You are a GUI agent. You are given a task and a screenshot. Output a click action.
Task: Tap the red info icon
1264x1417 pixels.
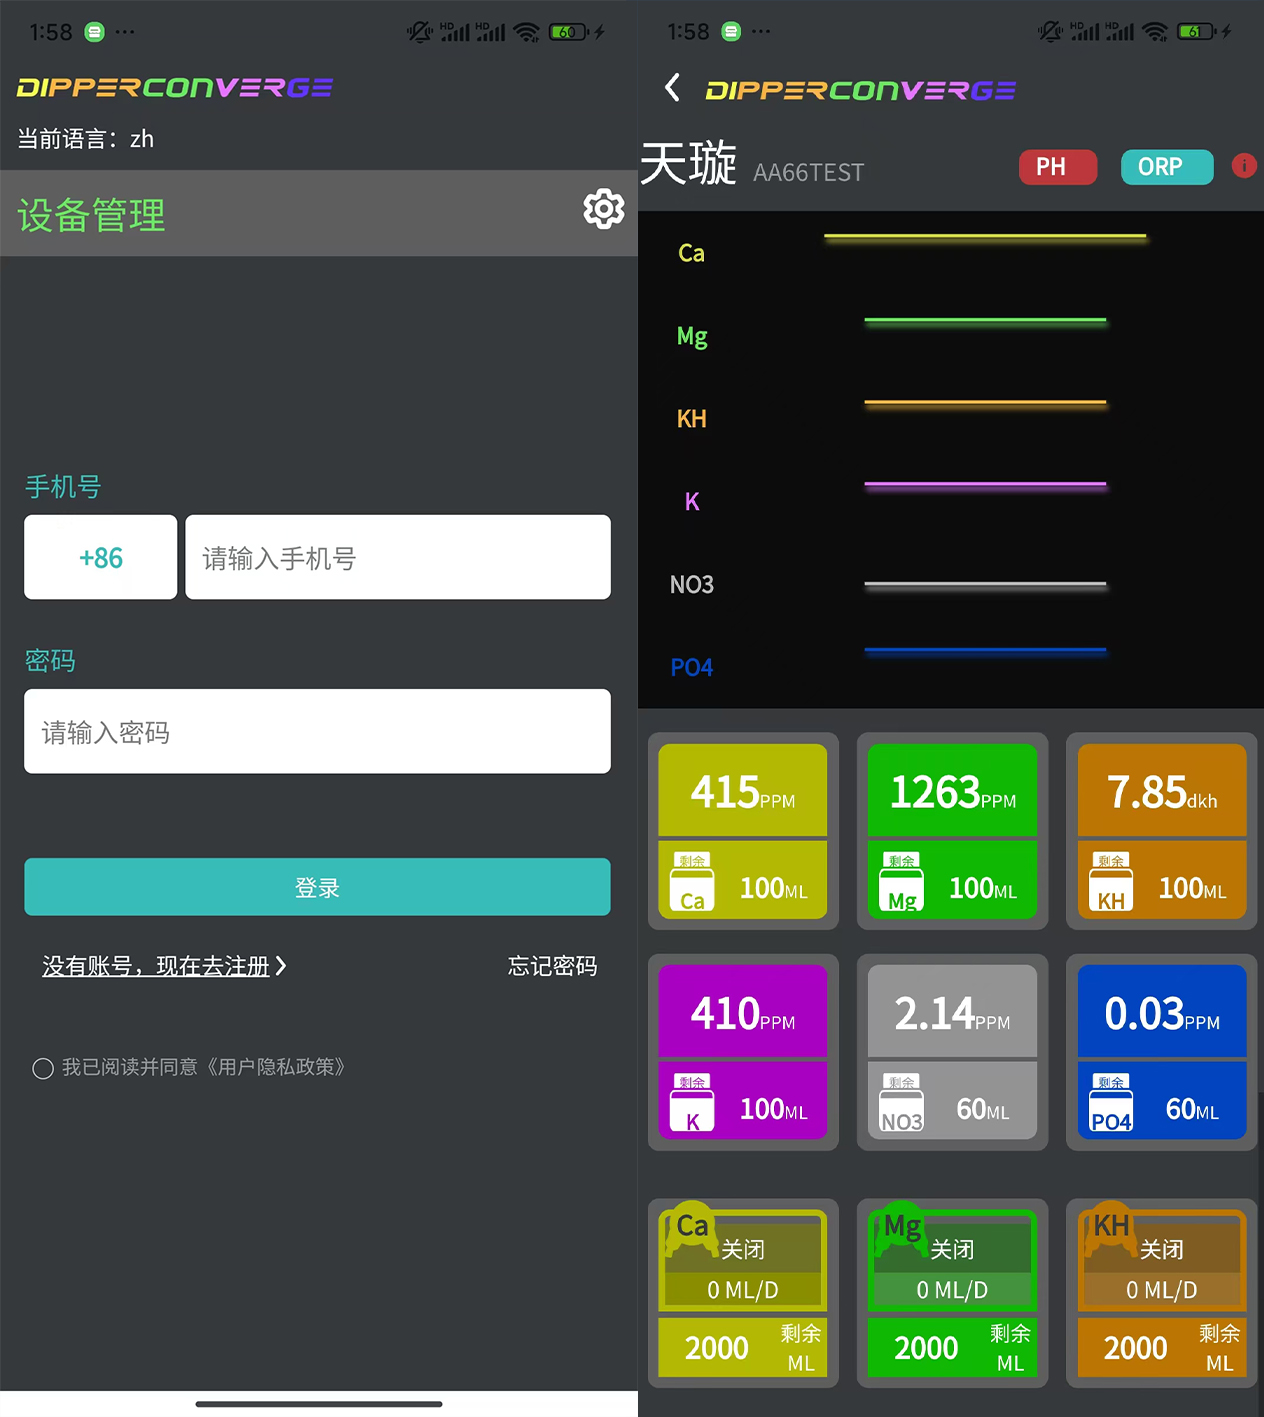[x=1243, y=166]
